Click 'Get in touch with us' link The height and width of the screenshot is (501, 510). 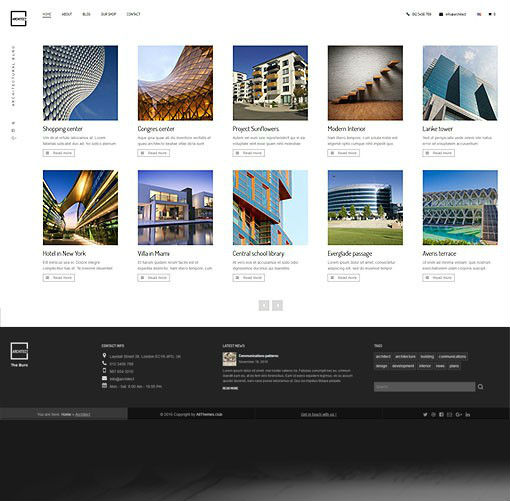pyautogui.click(x=319, y=414)
